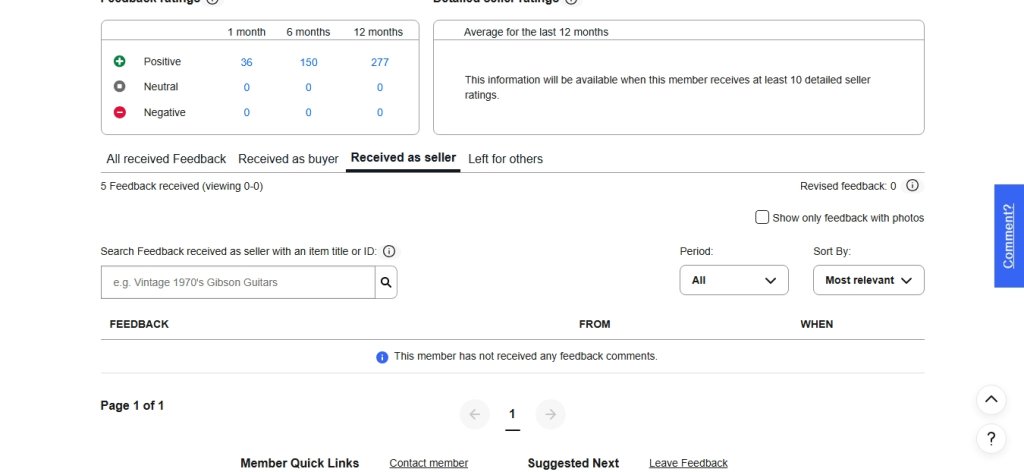Click the Leave Feedback link
The height and width of the screenshot is (472, 1024).
(688, 463)
